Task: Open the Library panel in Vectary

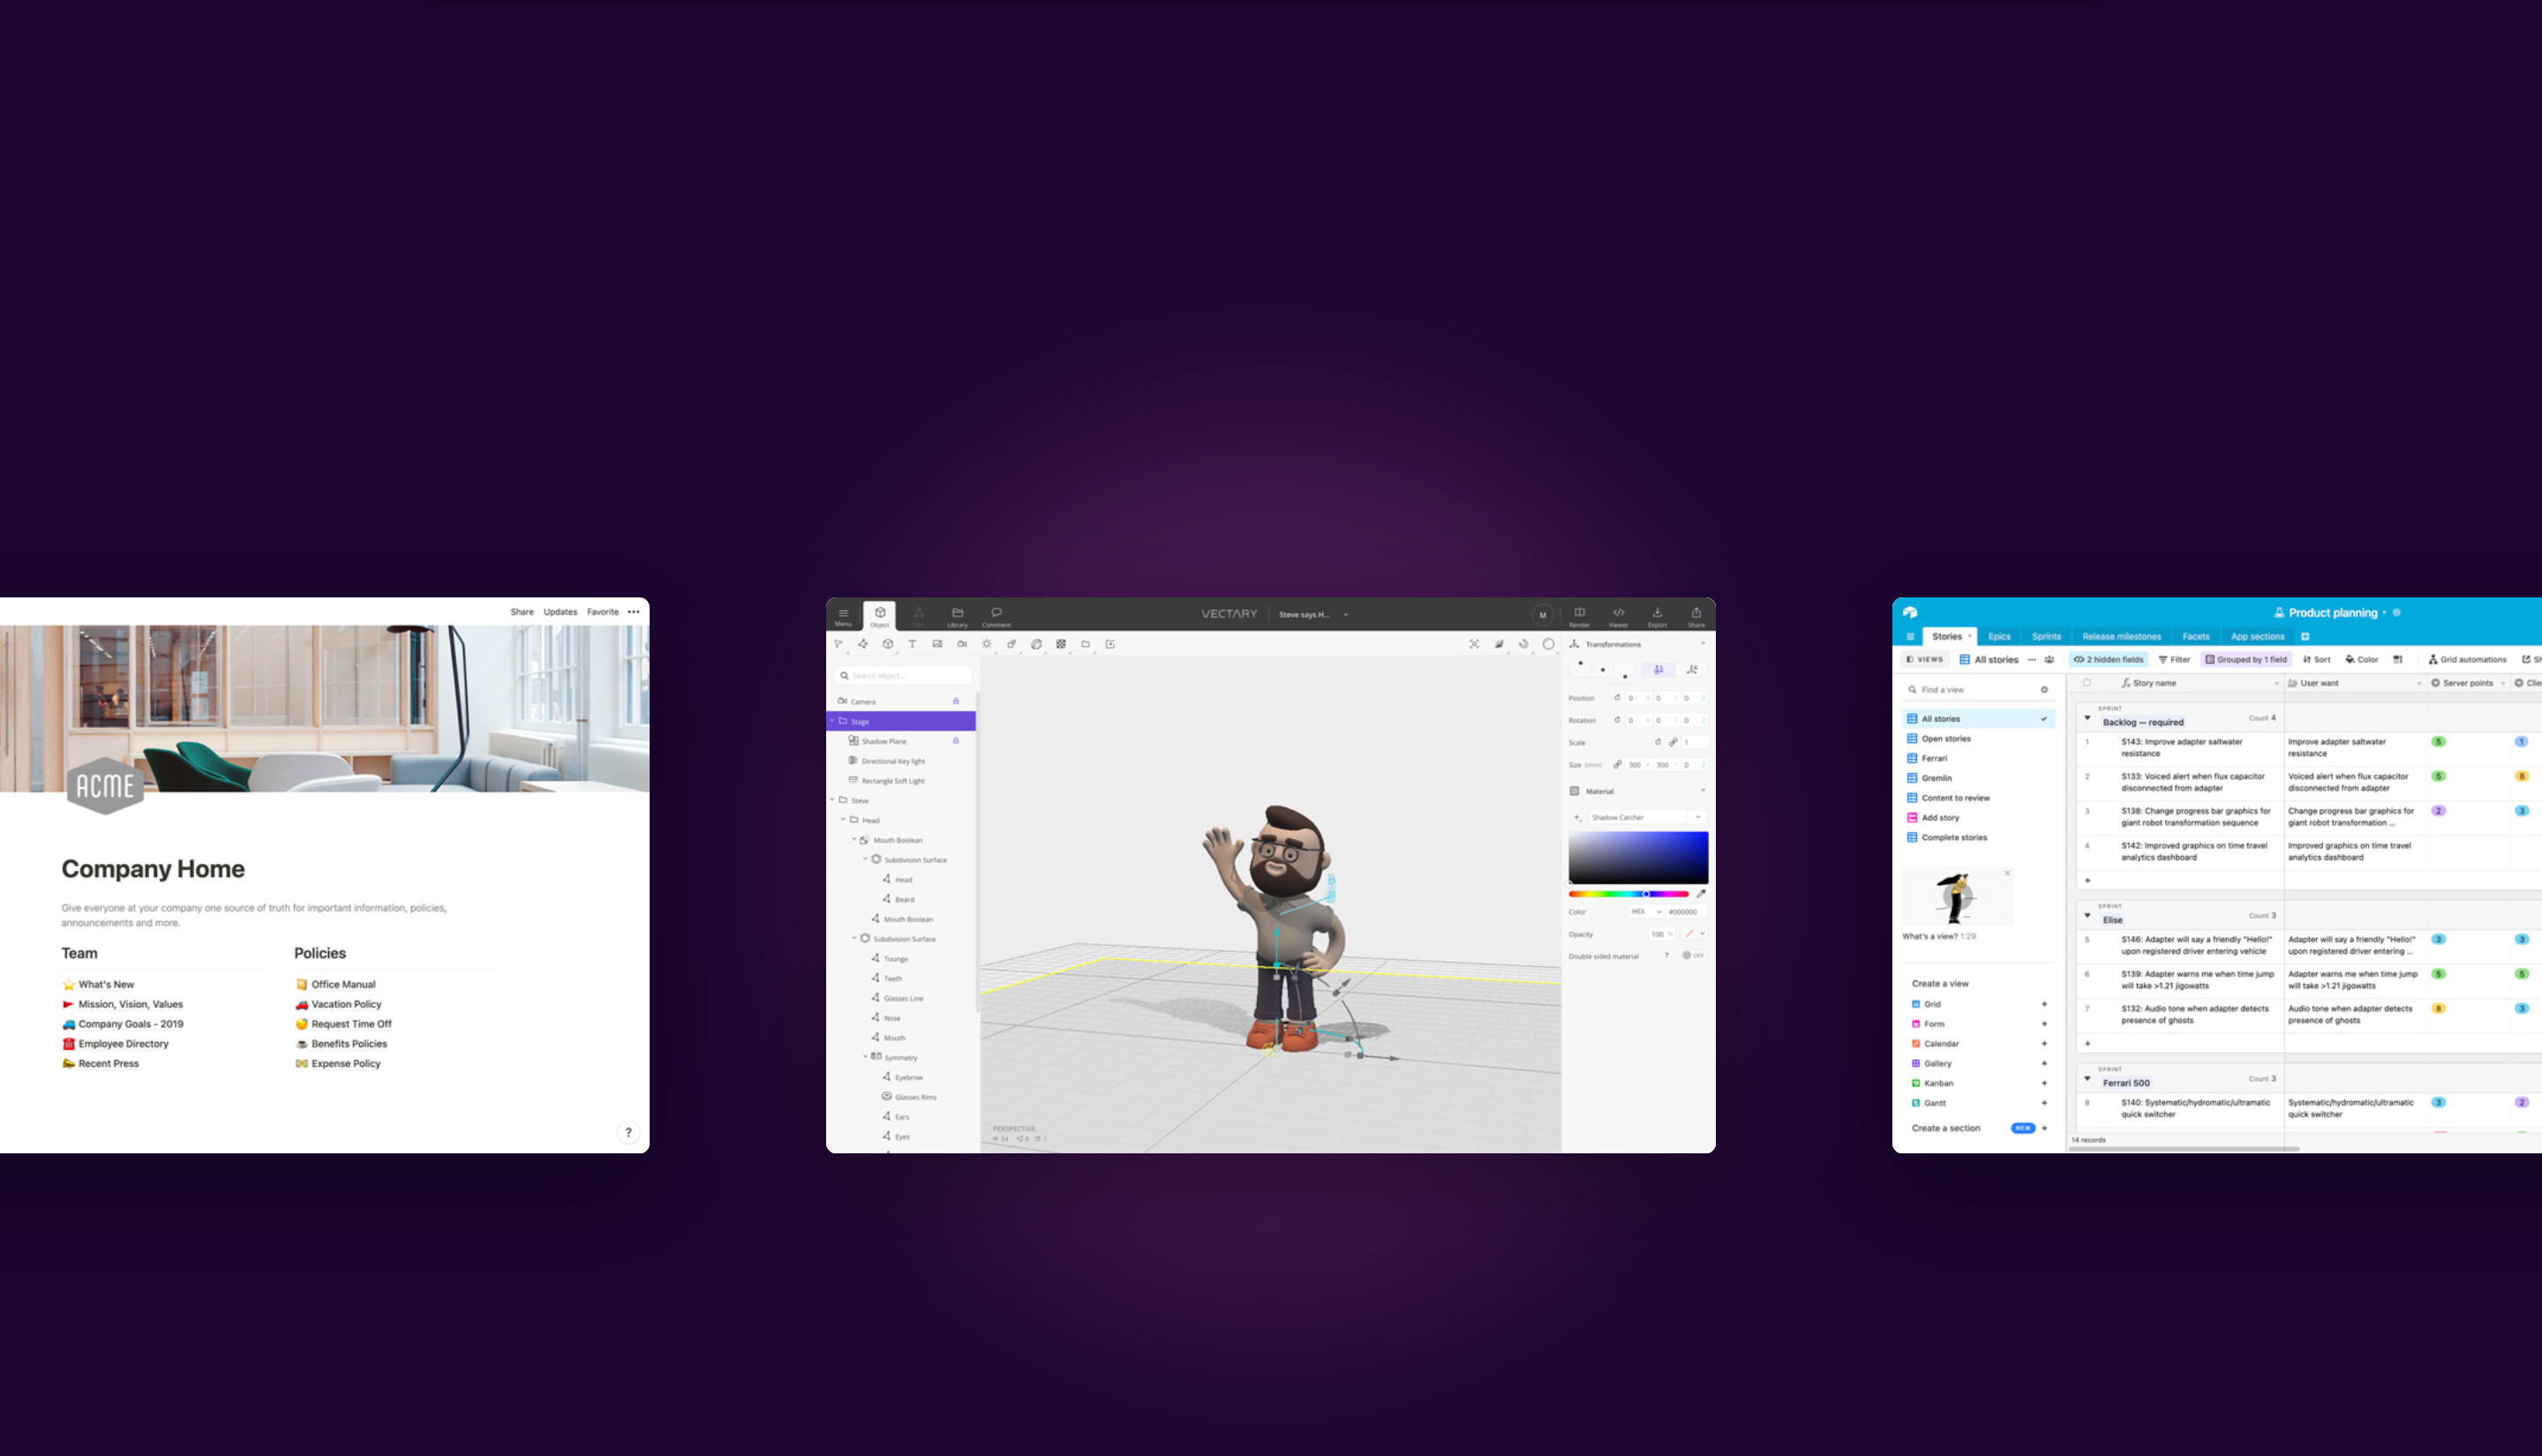Action: pyautogui.click(x=957, y=615)
